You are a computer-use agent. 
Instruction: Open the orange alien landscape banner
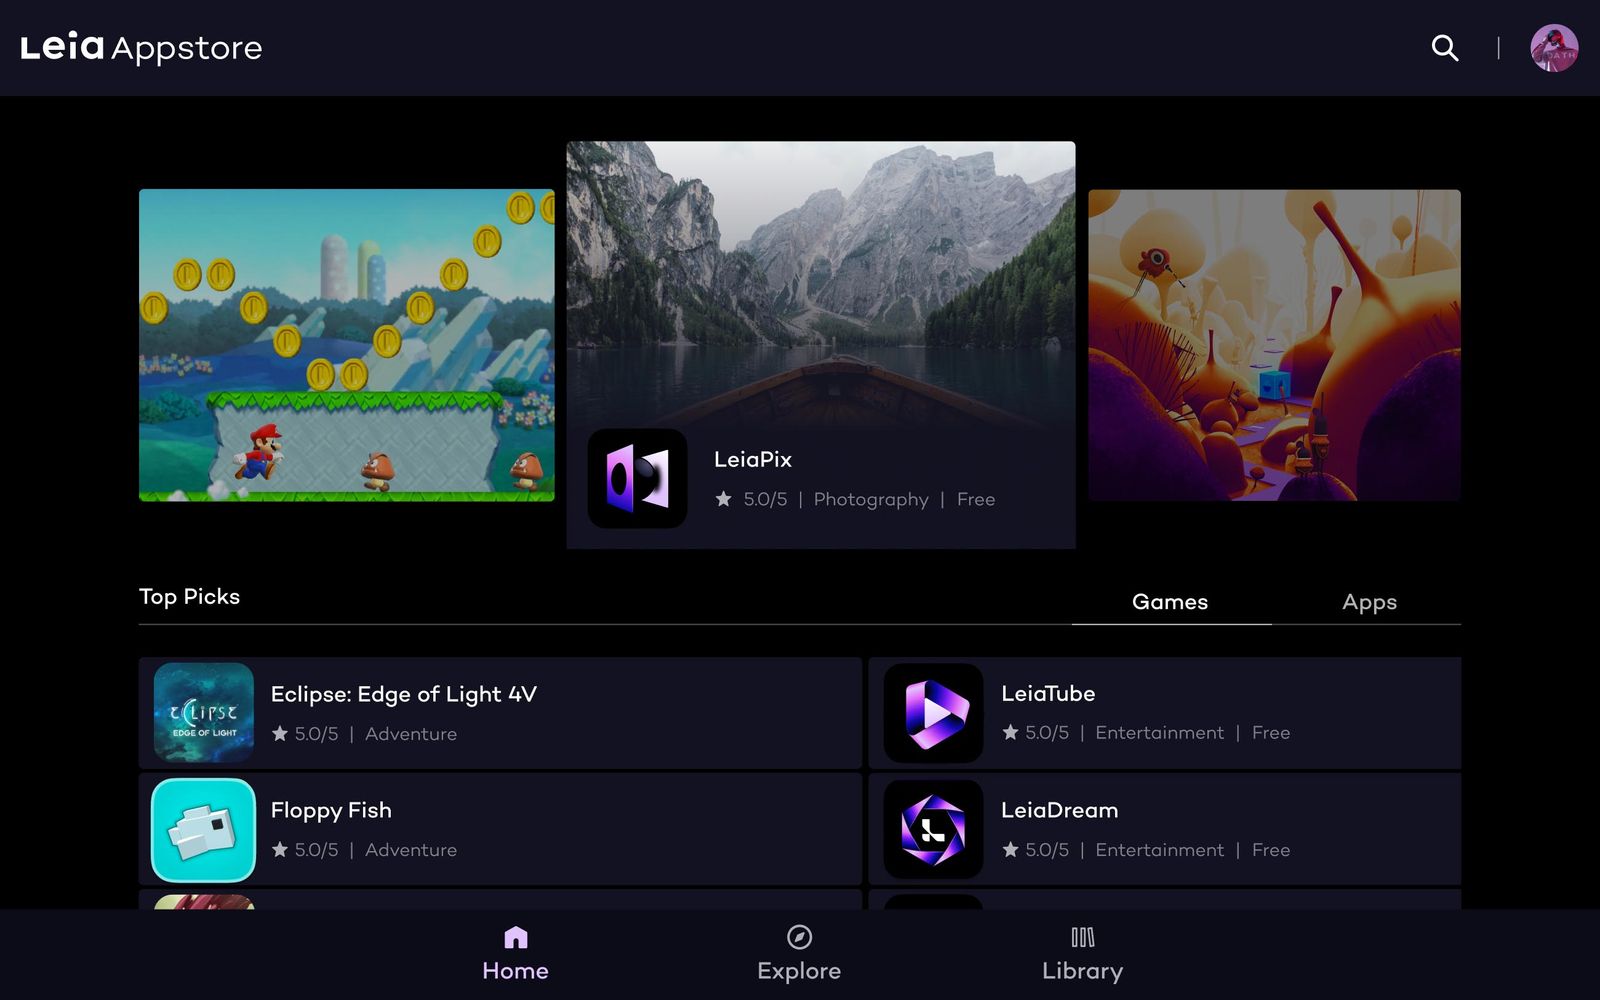tap(1274, 345)
